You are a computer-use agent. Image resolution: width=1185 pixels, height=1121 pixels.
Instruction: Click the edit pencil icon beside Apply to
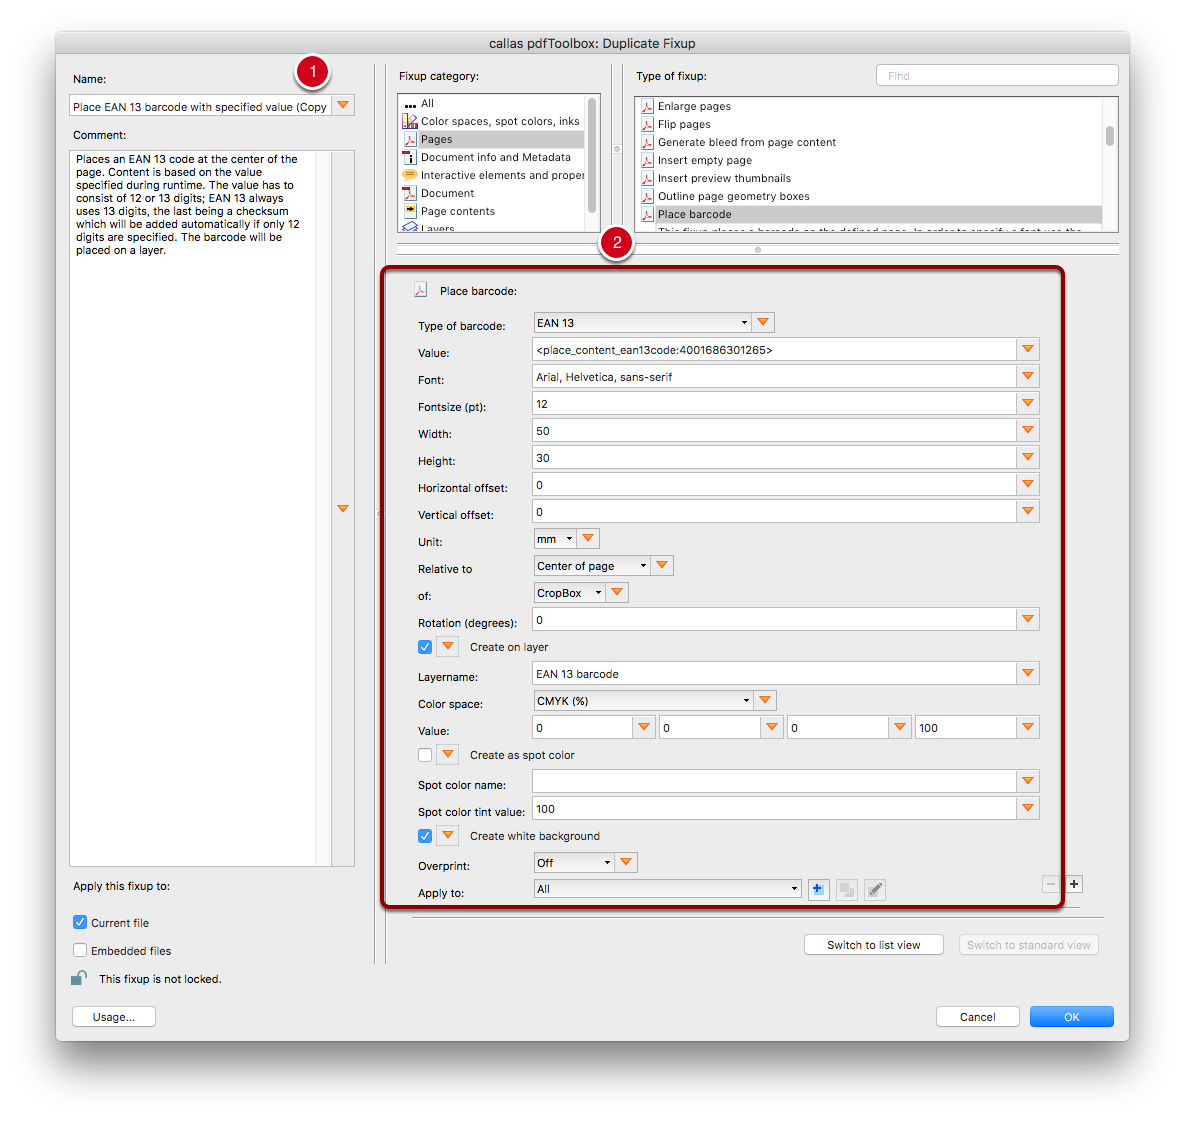875,890
